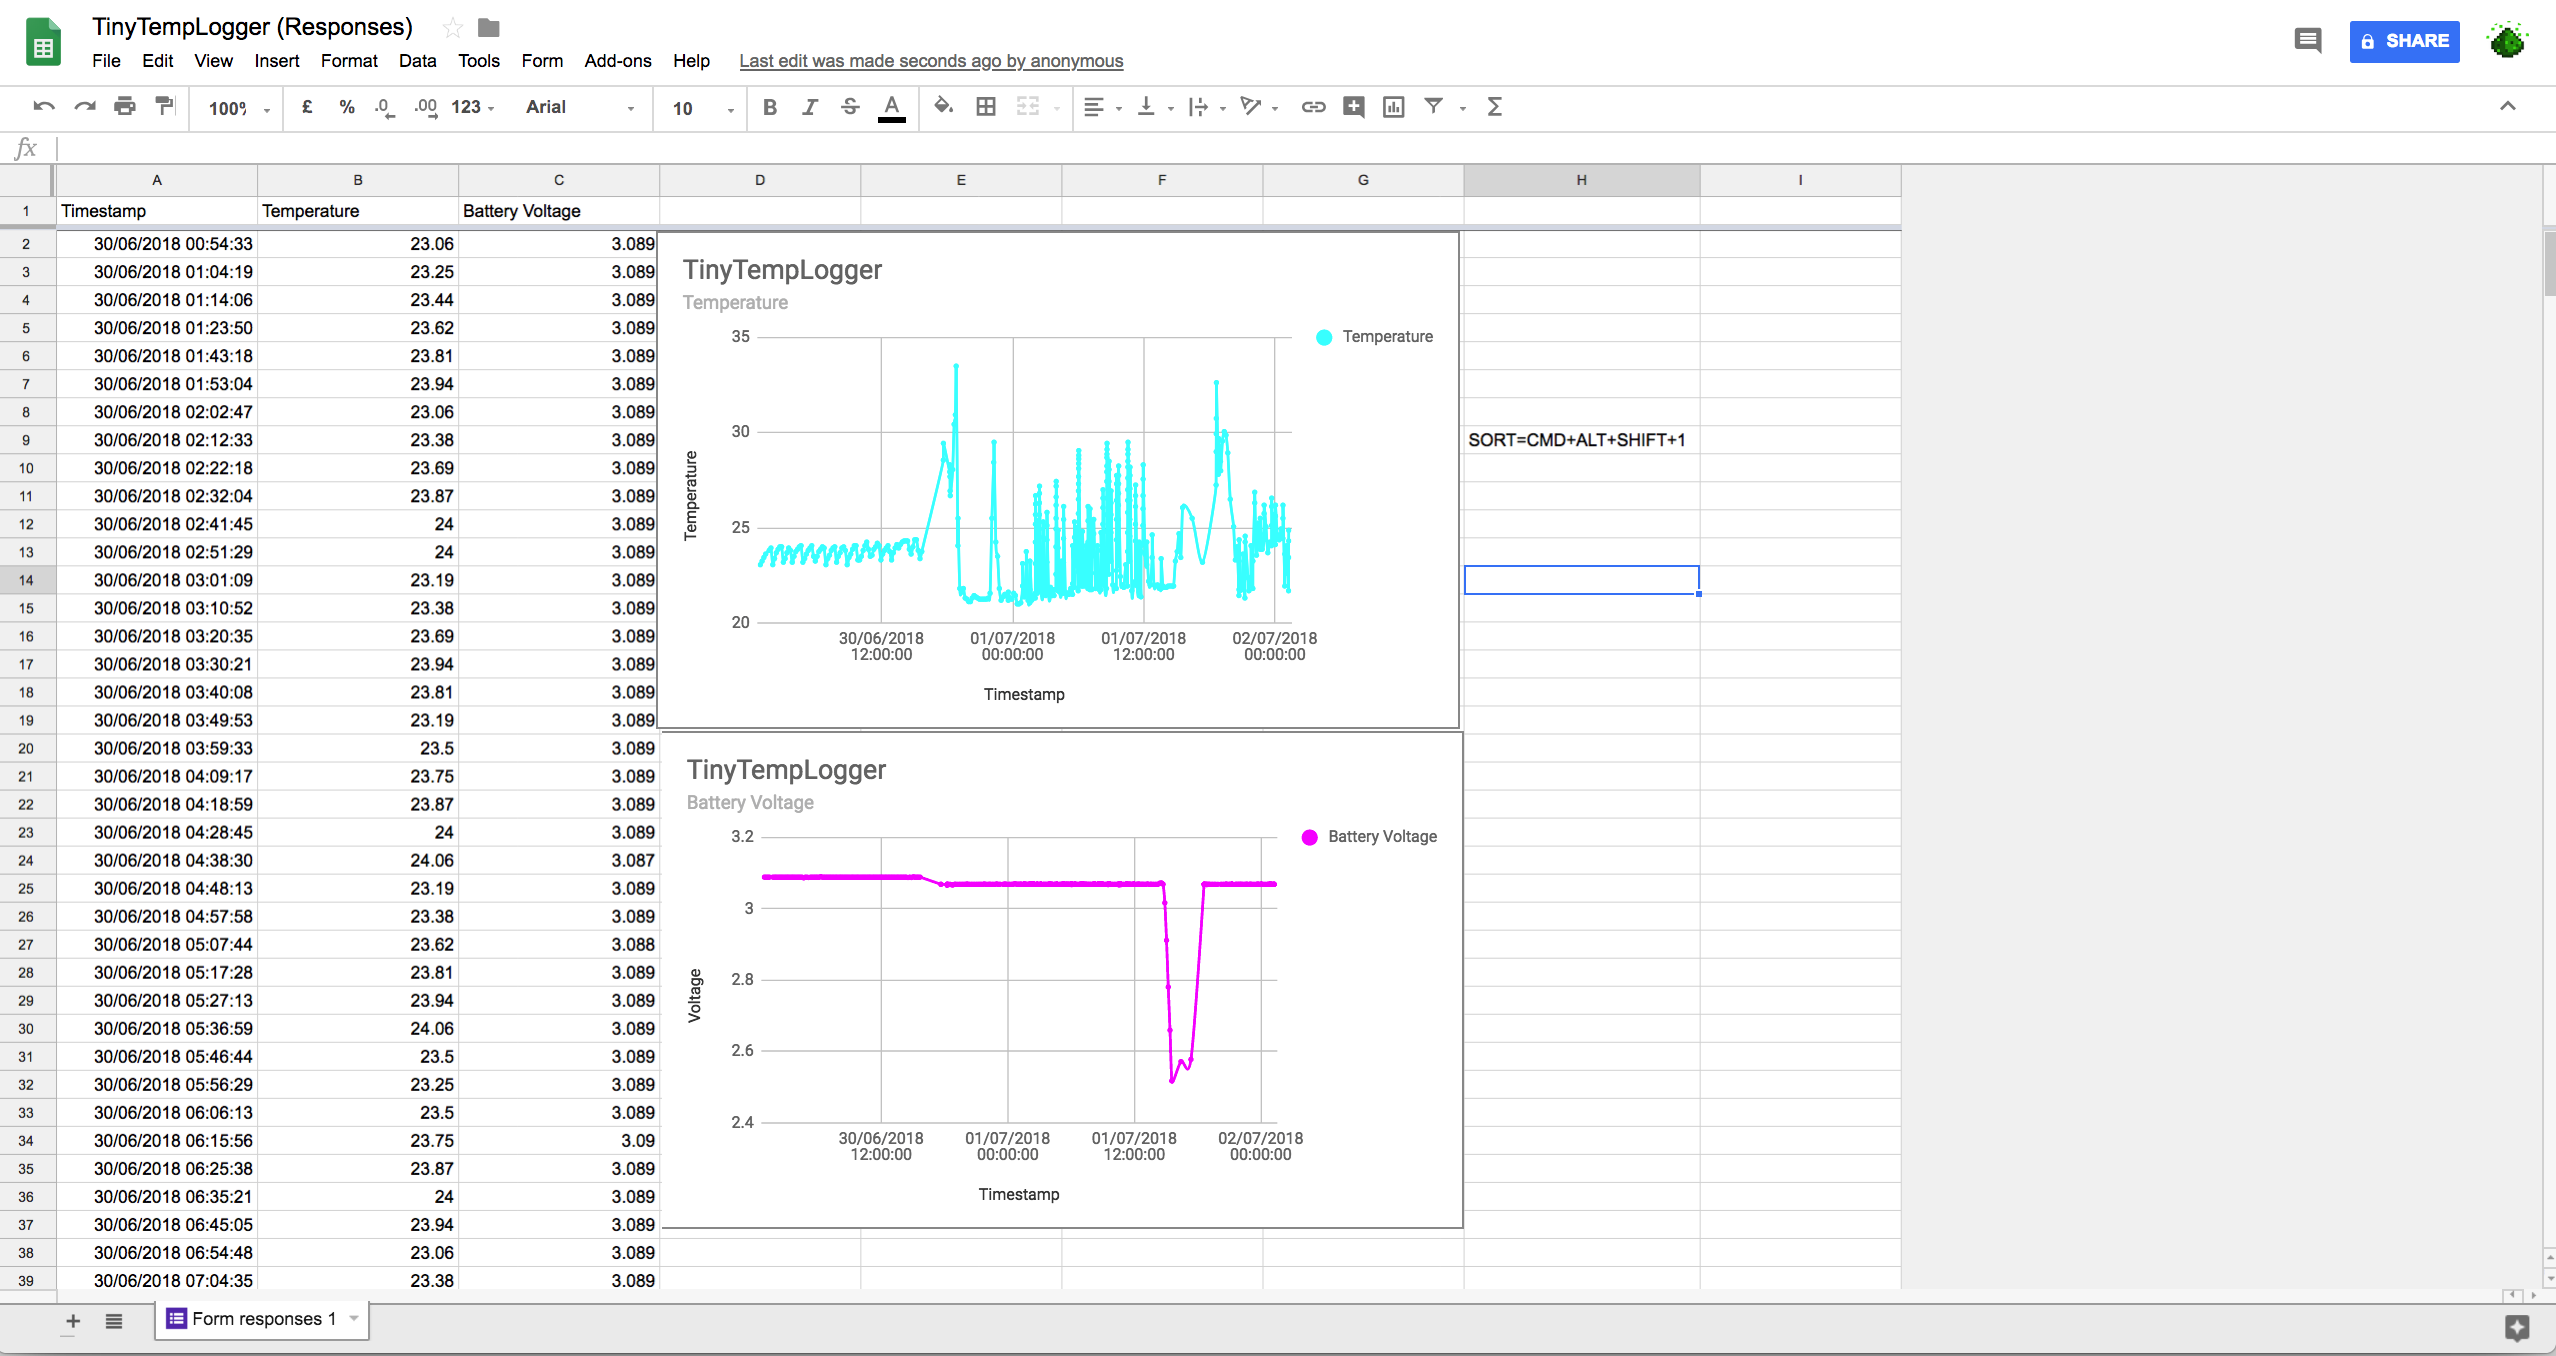Toggle strikethrough formatting
This screenshot has width=2556, height=1356.
point(850,107)
